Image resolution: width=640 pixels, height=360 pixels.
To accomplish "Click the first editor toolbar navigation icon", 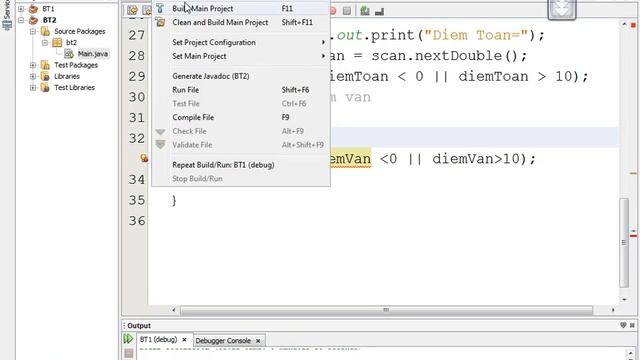I will [x=132, y=11].
